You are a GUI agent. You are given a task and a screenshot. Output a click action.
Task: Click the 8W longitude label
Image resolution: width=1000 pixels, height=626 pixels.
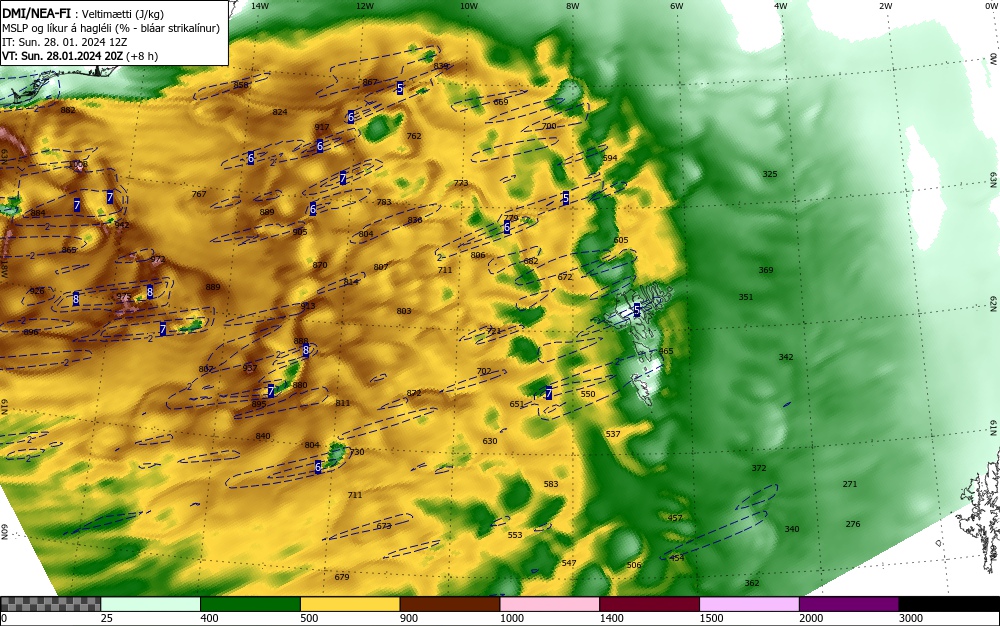tap(573, 6)
